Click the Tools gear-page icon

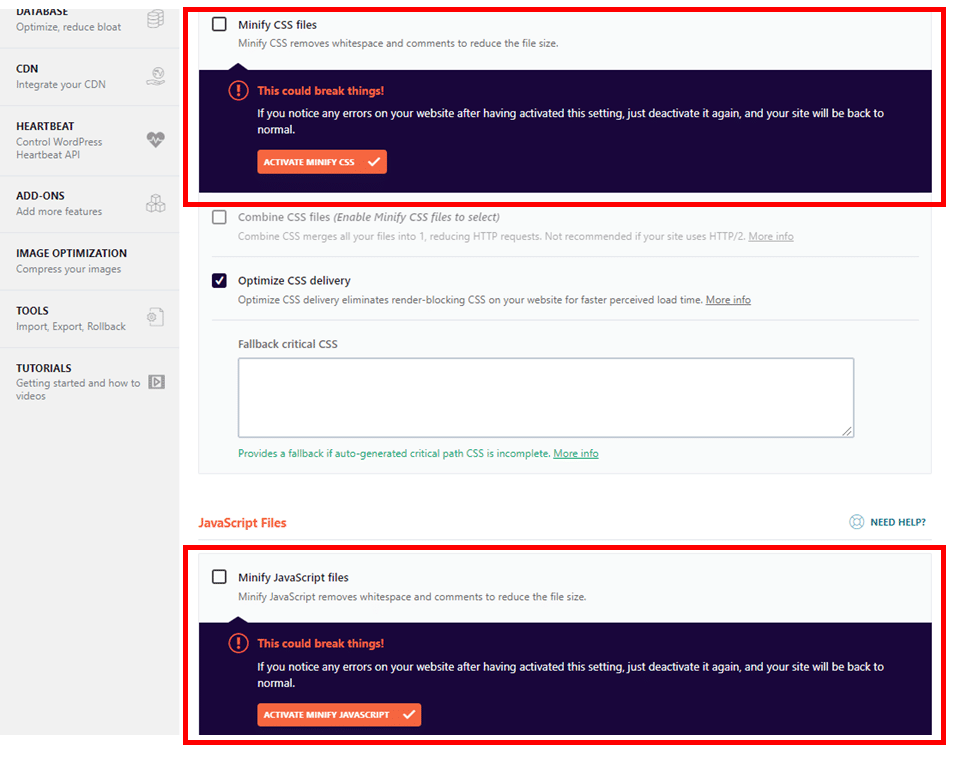pyautogui.click(x=155, y=318)
